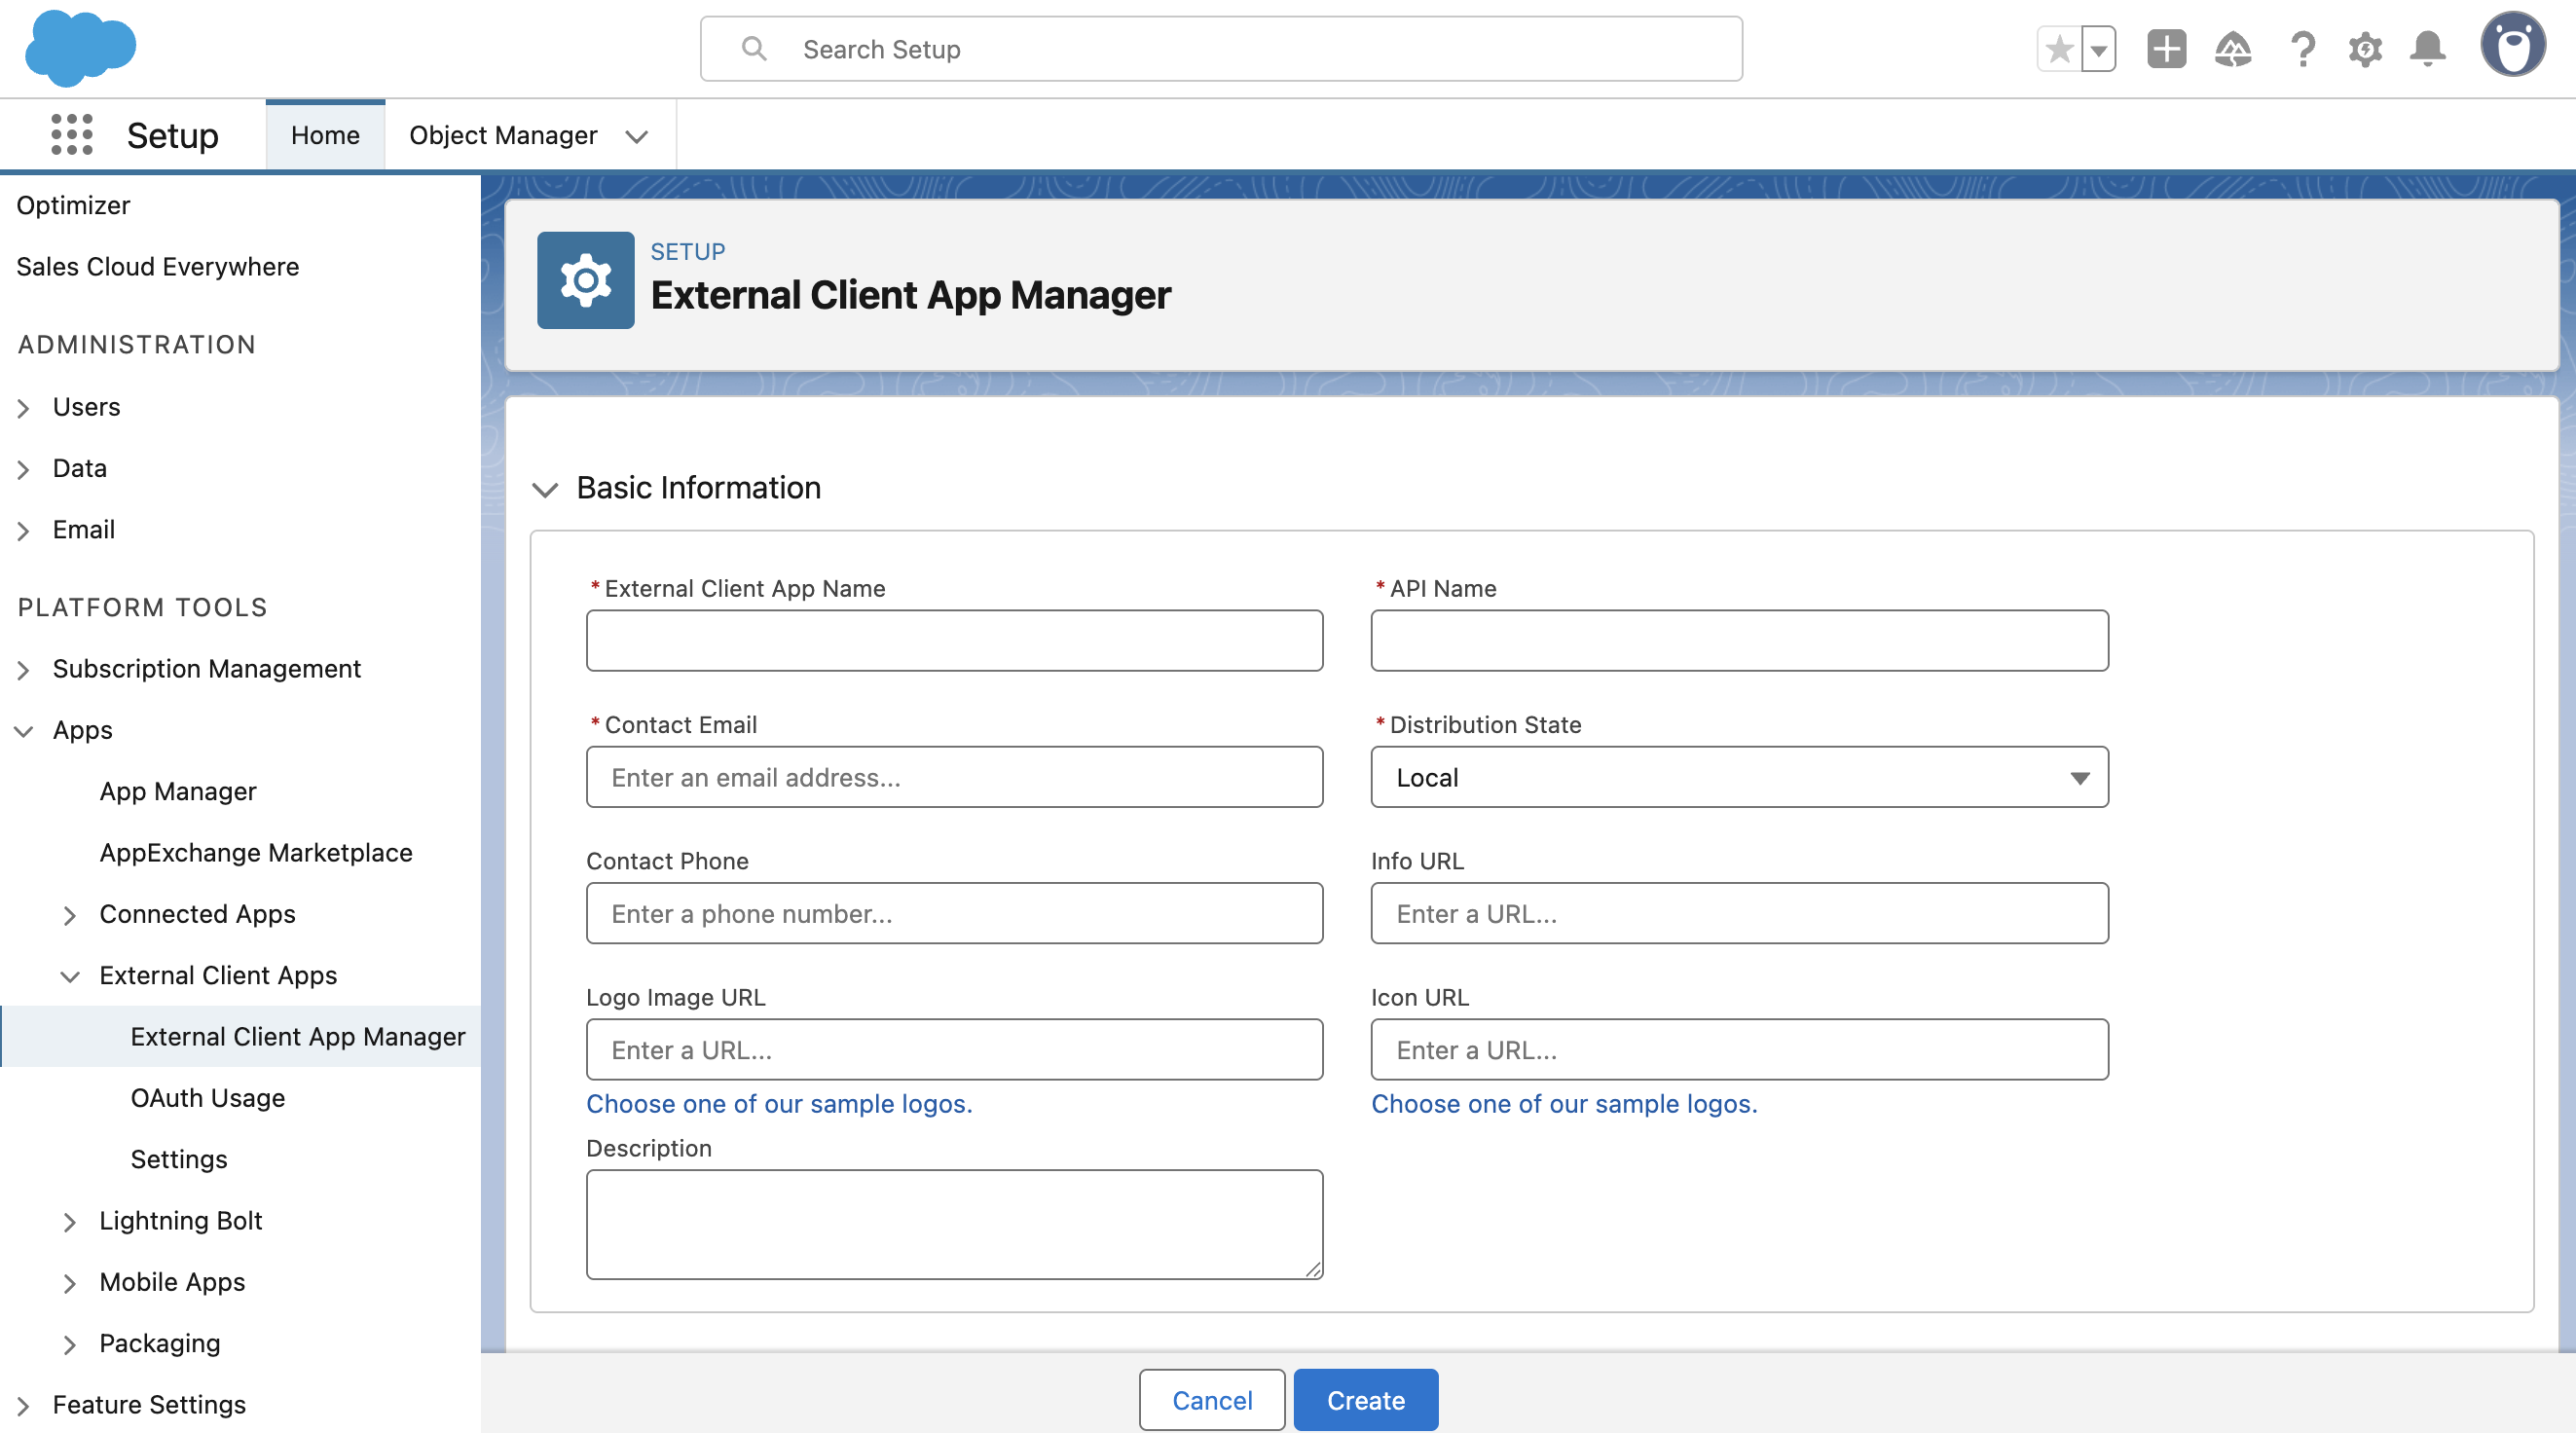The image size is (2576, 1433).
Task: Click the External Client App Name field
Action: coord(954,640)
